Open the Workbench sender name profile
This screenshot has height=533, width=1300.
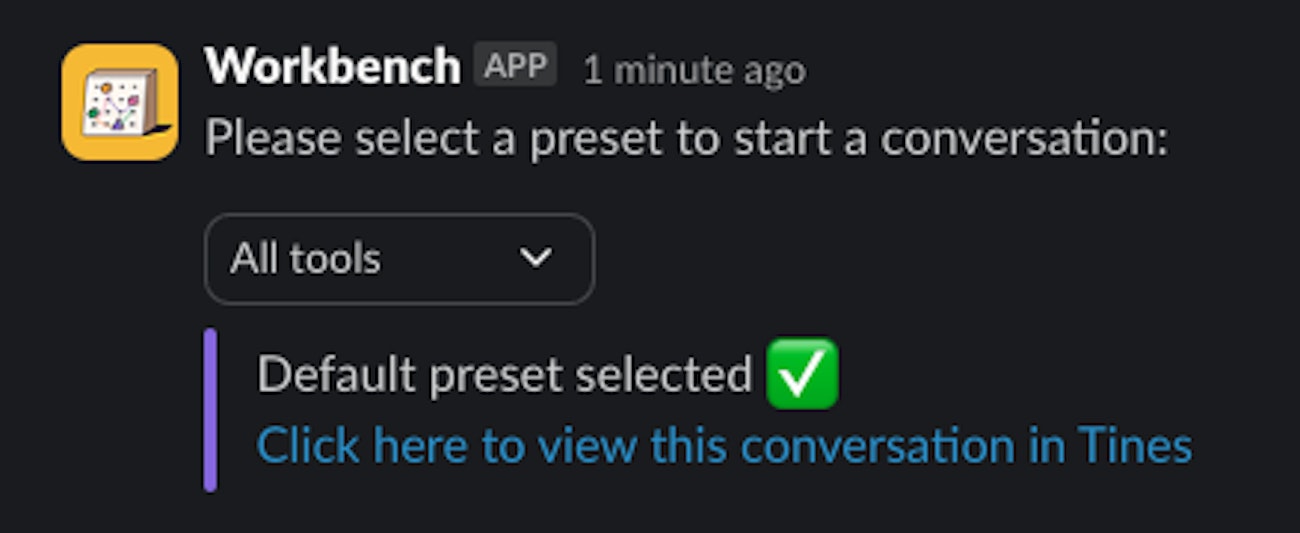coord(332,67)
